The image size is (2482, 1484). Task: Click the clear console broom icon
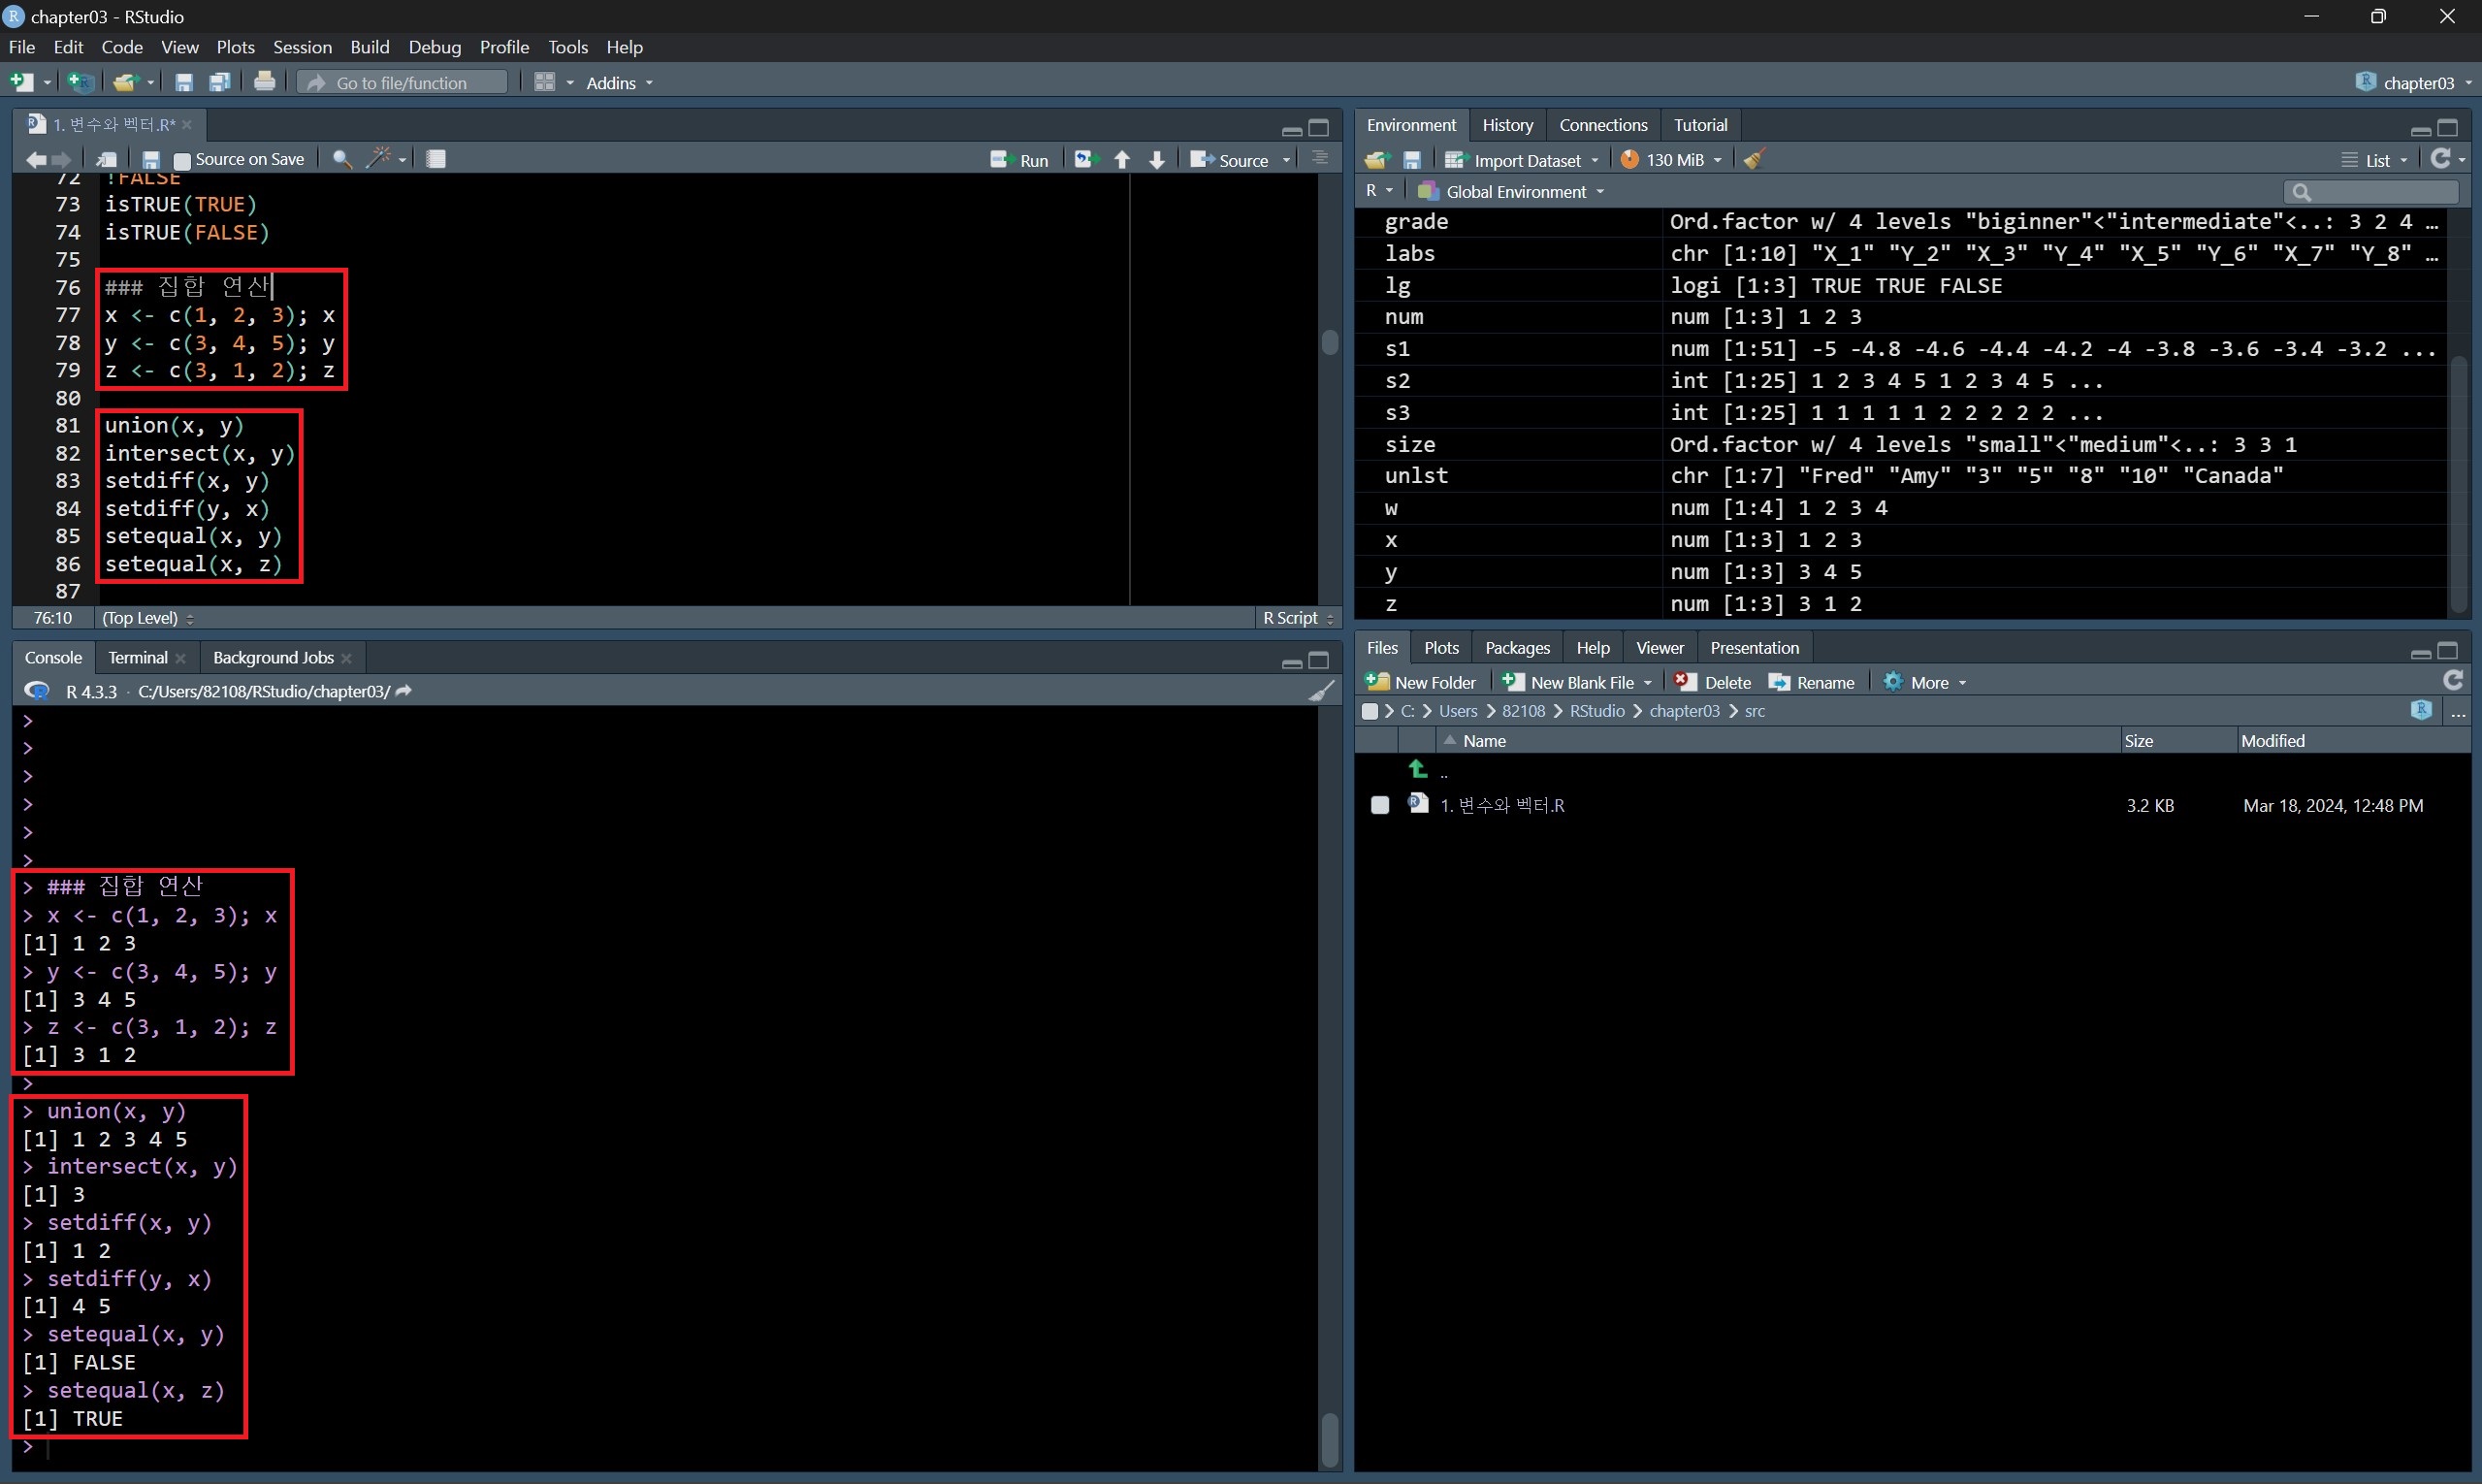pyautogui.click(x=1321, y=691)
